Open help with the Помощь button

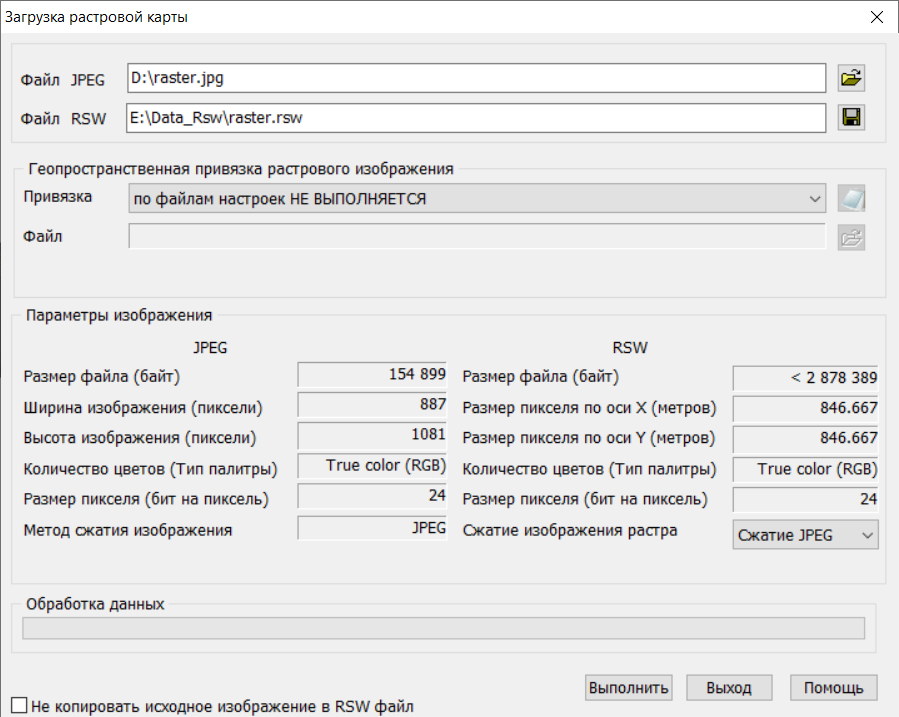pyautogui.click(x=833, y=688)
